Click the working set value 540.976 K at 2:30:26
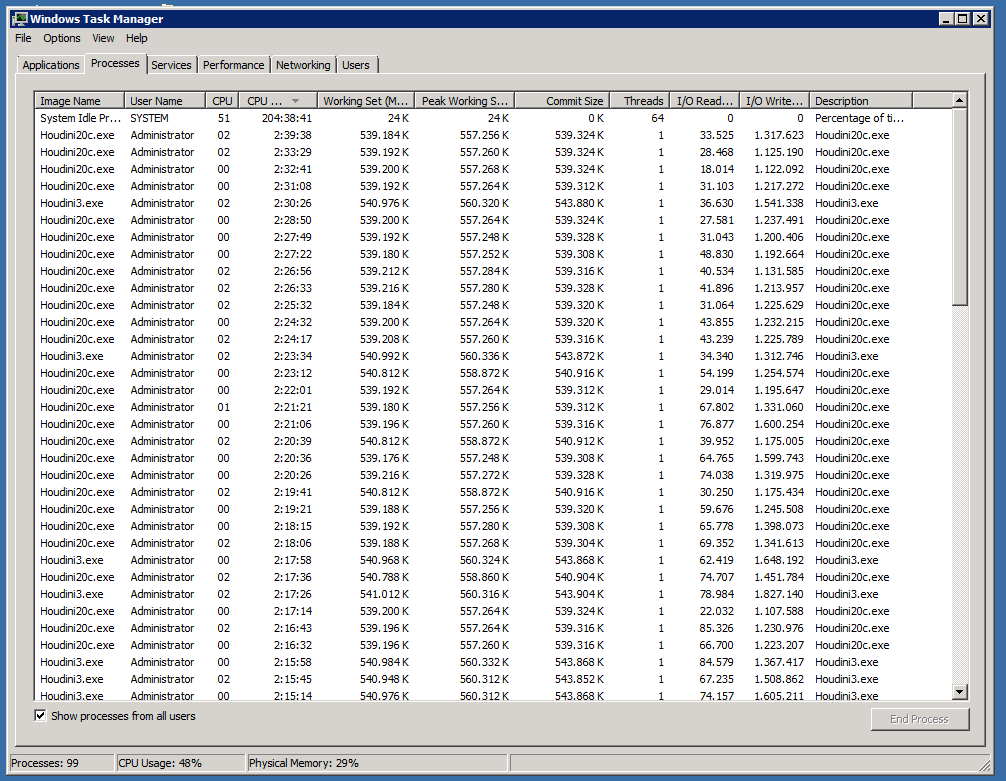This screenshot has width=1006, height=781. point(384,203)
